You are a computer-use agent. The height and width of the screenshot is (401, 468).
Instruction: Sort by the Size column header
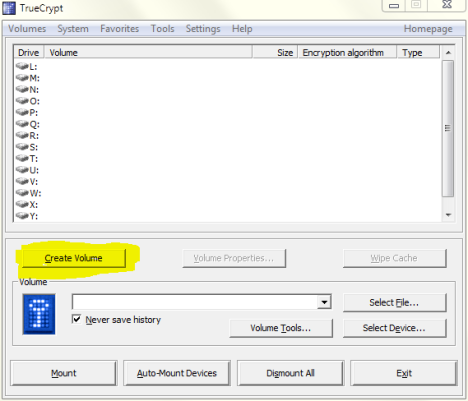click(x=275, y=52)
